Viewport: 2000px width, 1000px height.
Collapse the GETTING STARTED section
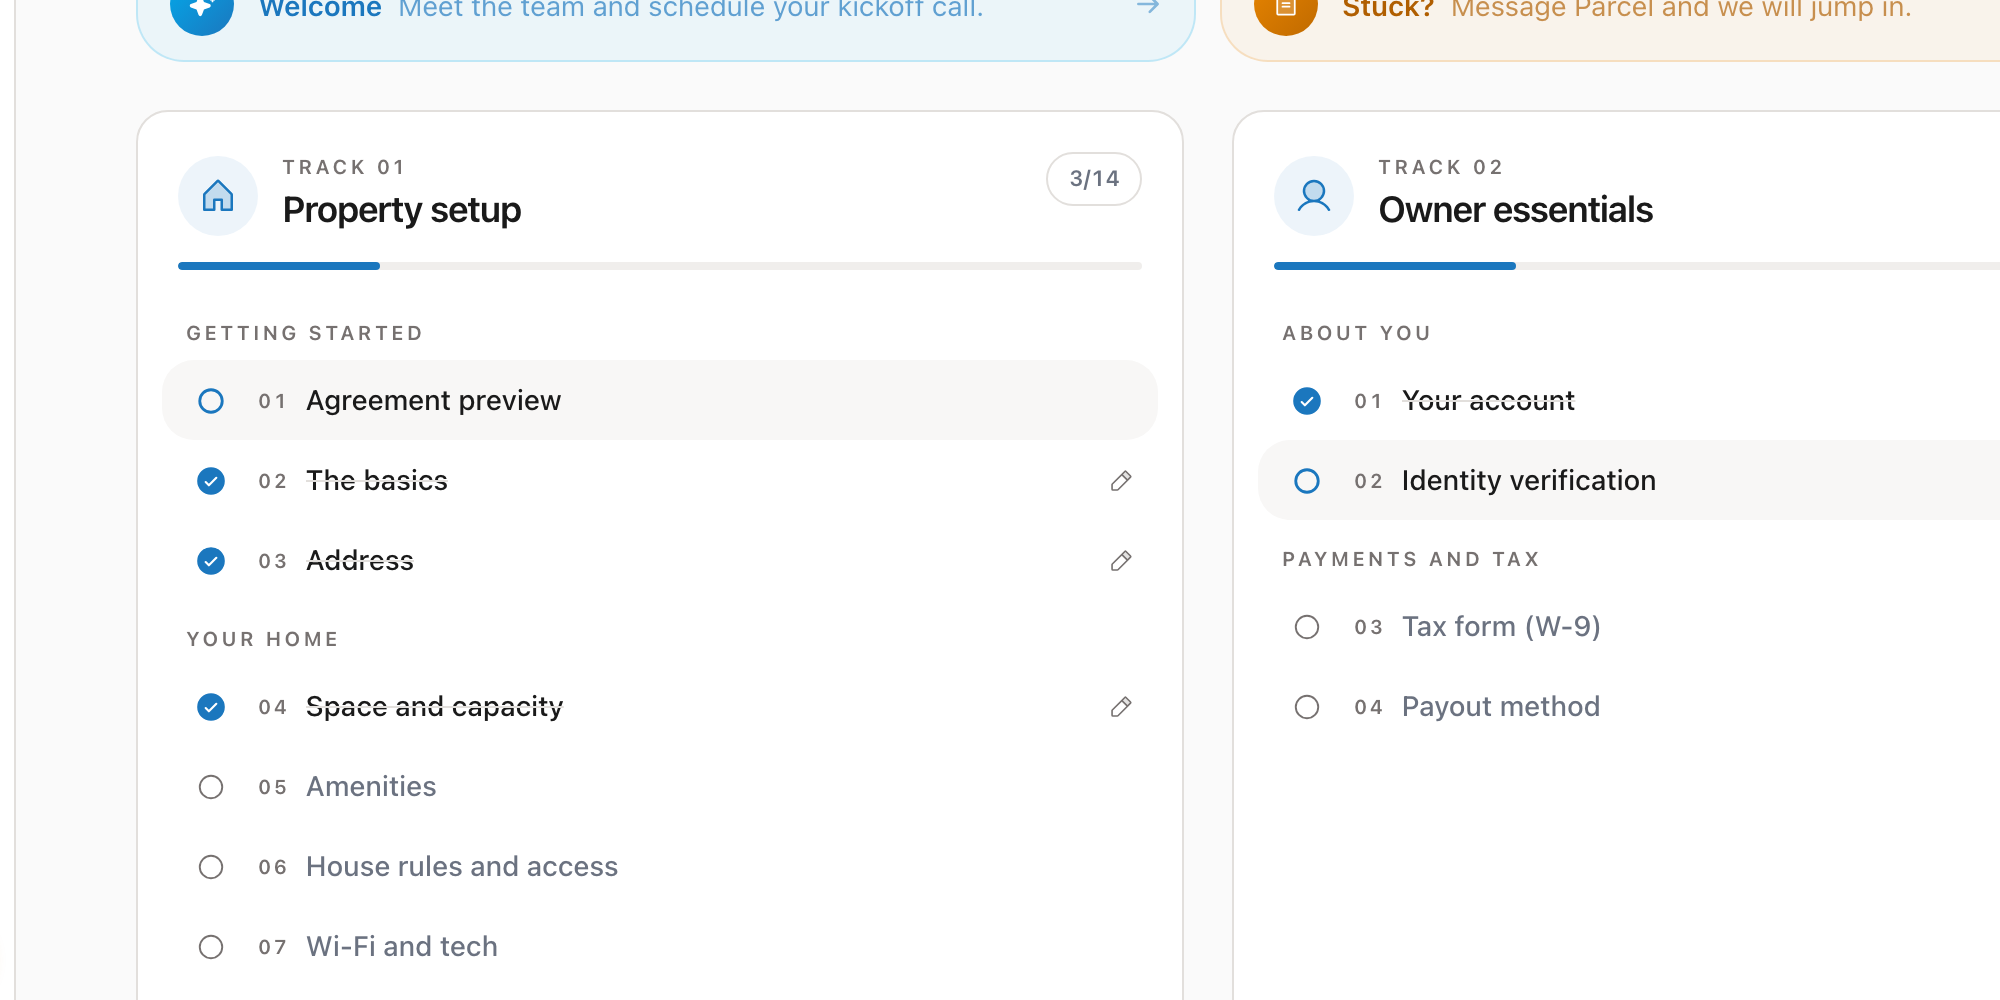pyautogui.click(x=304, y=333)
